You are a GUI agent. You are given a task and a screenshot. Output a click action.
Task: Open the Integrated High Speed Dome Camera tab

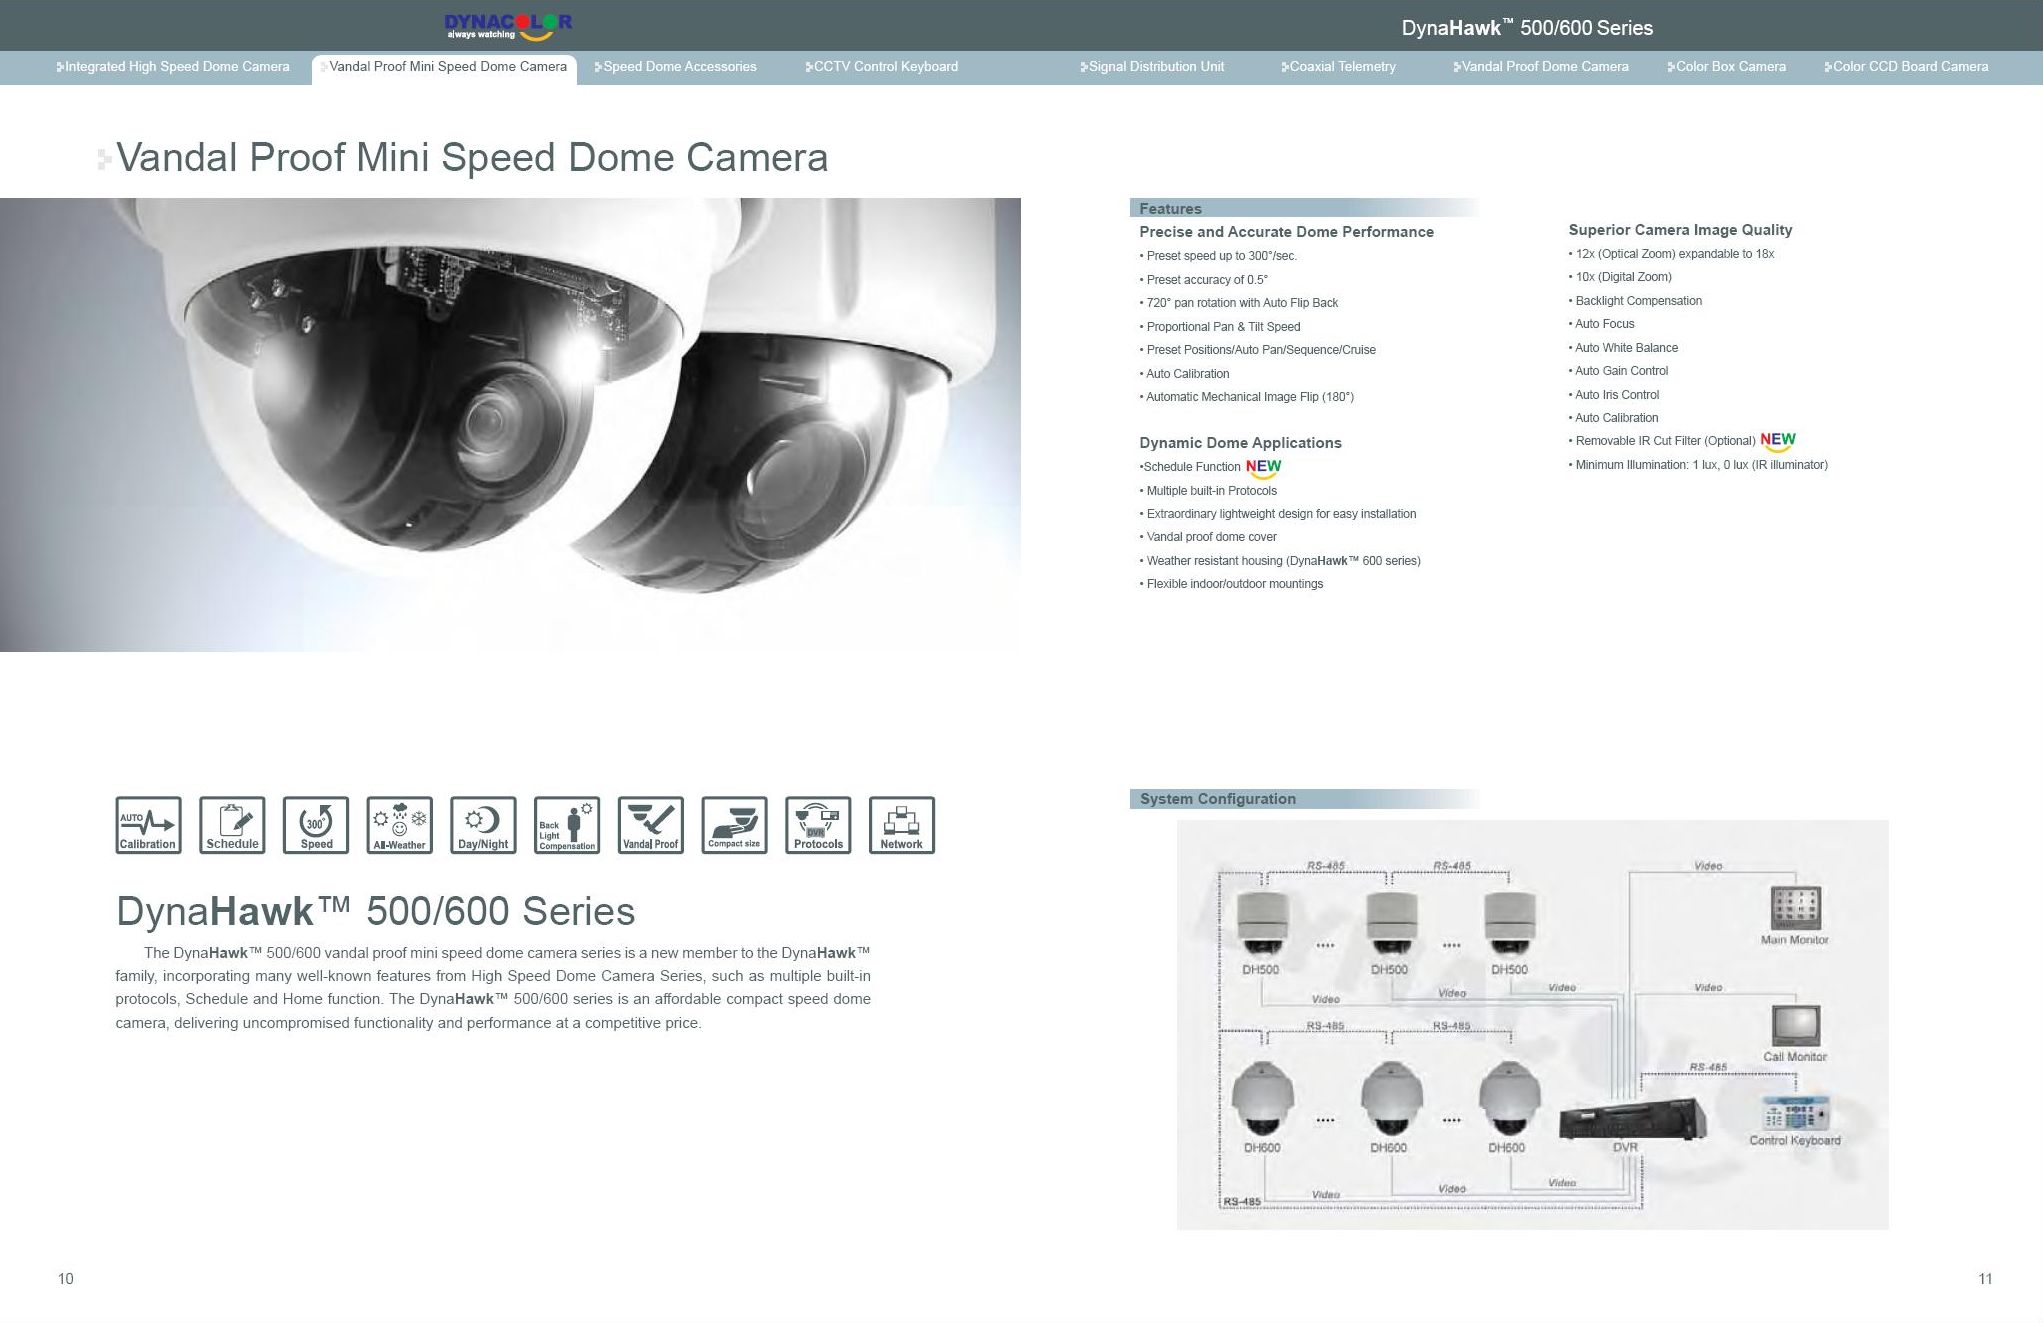[x=173, y=67]
